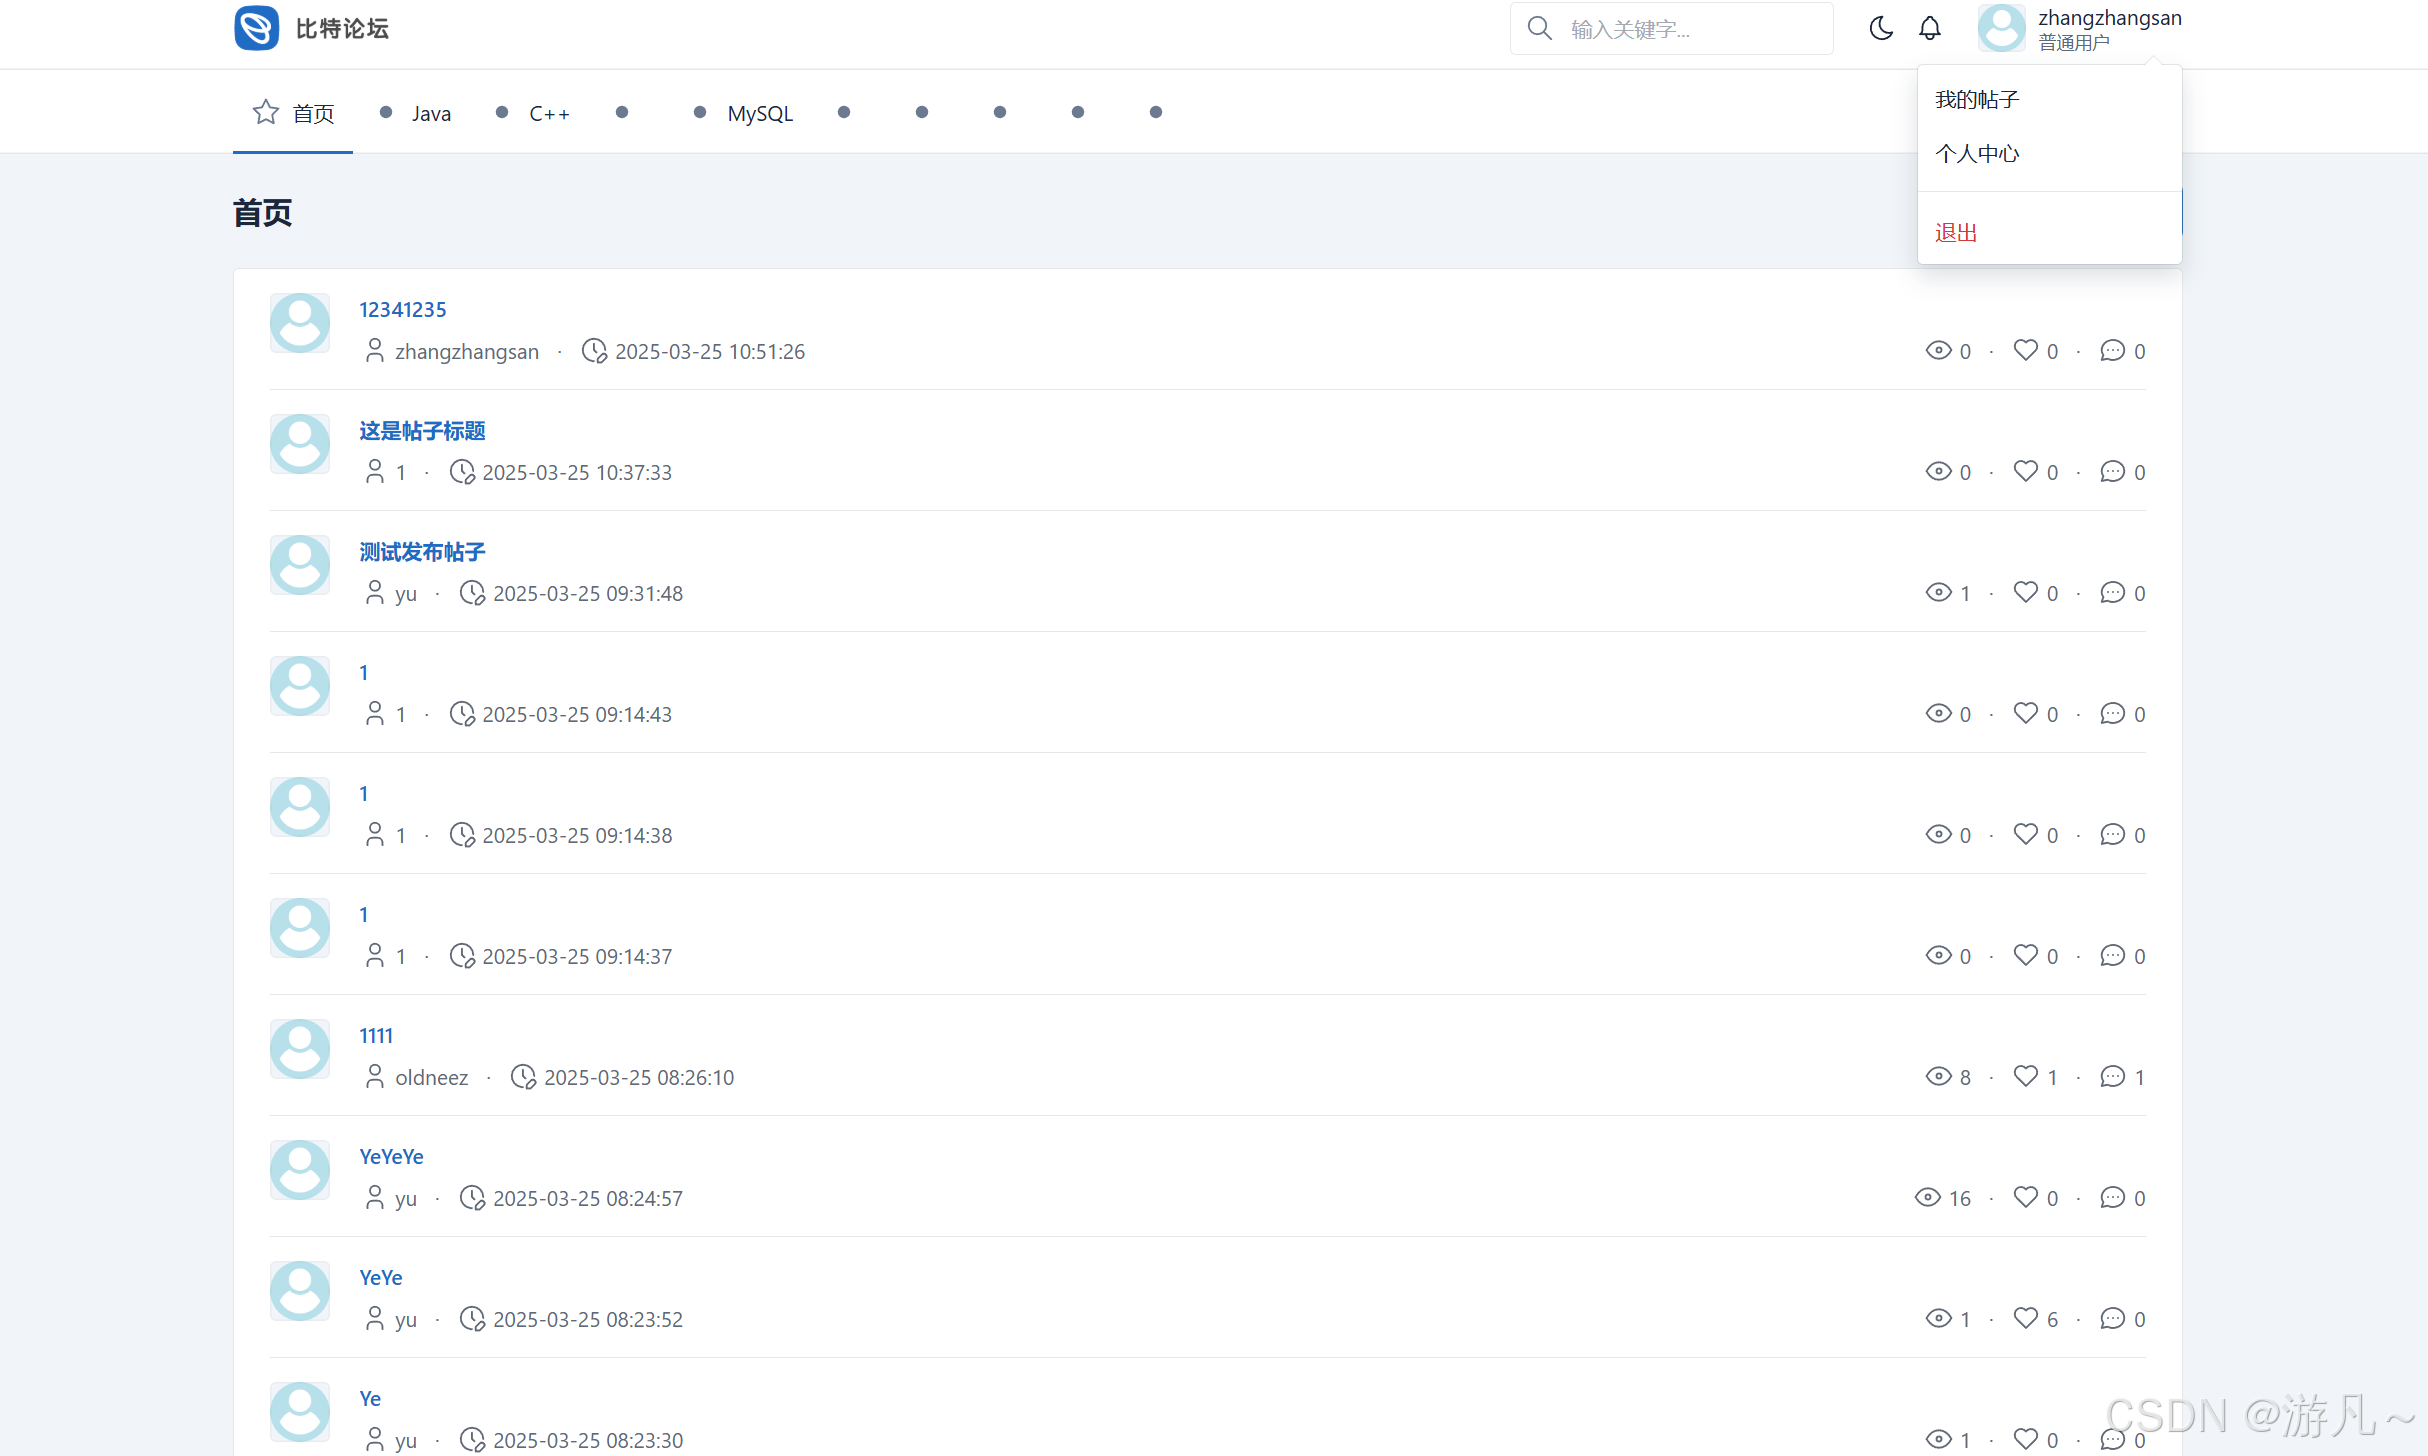Open notifications via the bell icon
This screenshot has height=1456, width=2428.
click(1930, 28)
